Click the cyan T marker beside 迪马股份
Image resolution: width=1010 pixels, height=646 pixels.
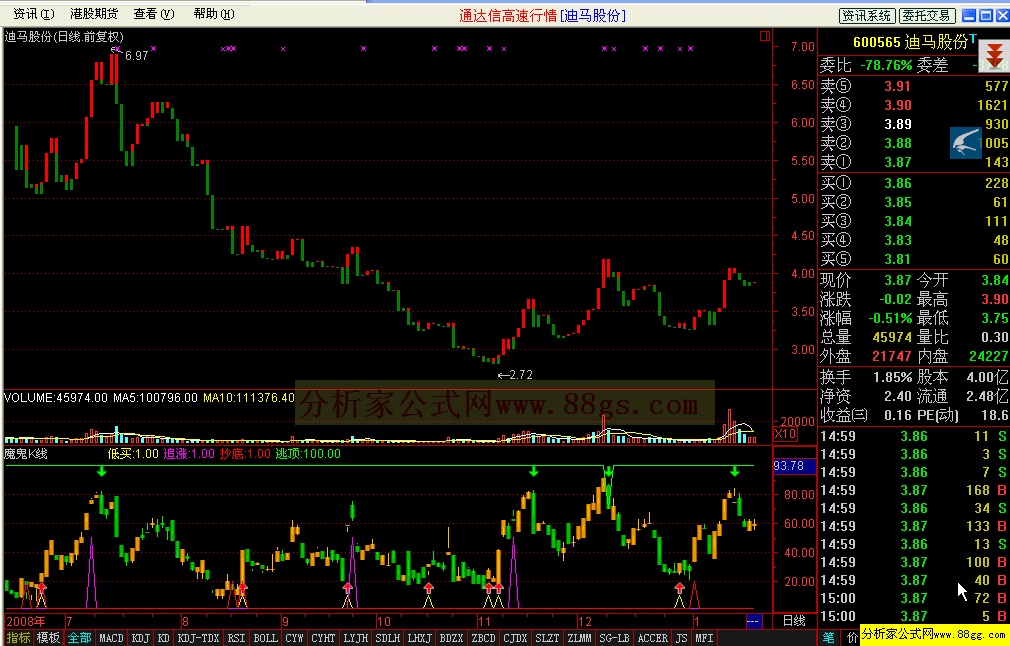[x=973, y=38]
